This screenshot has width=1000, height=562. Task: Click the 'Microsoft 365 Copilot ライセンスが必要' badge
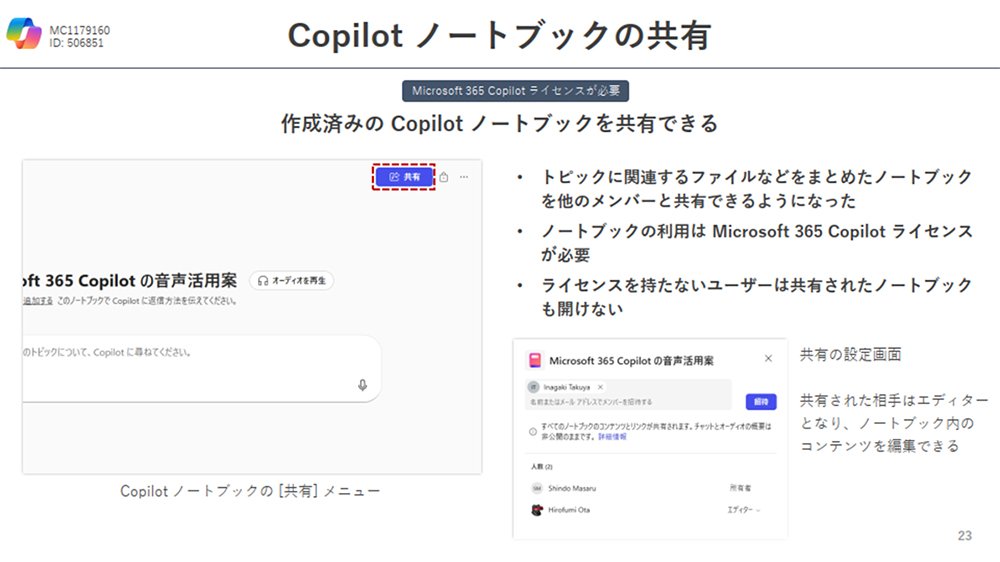point(515,91)
